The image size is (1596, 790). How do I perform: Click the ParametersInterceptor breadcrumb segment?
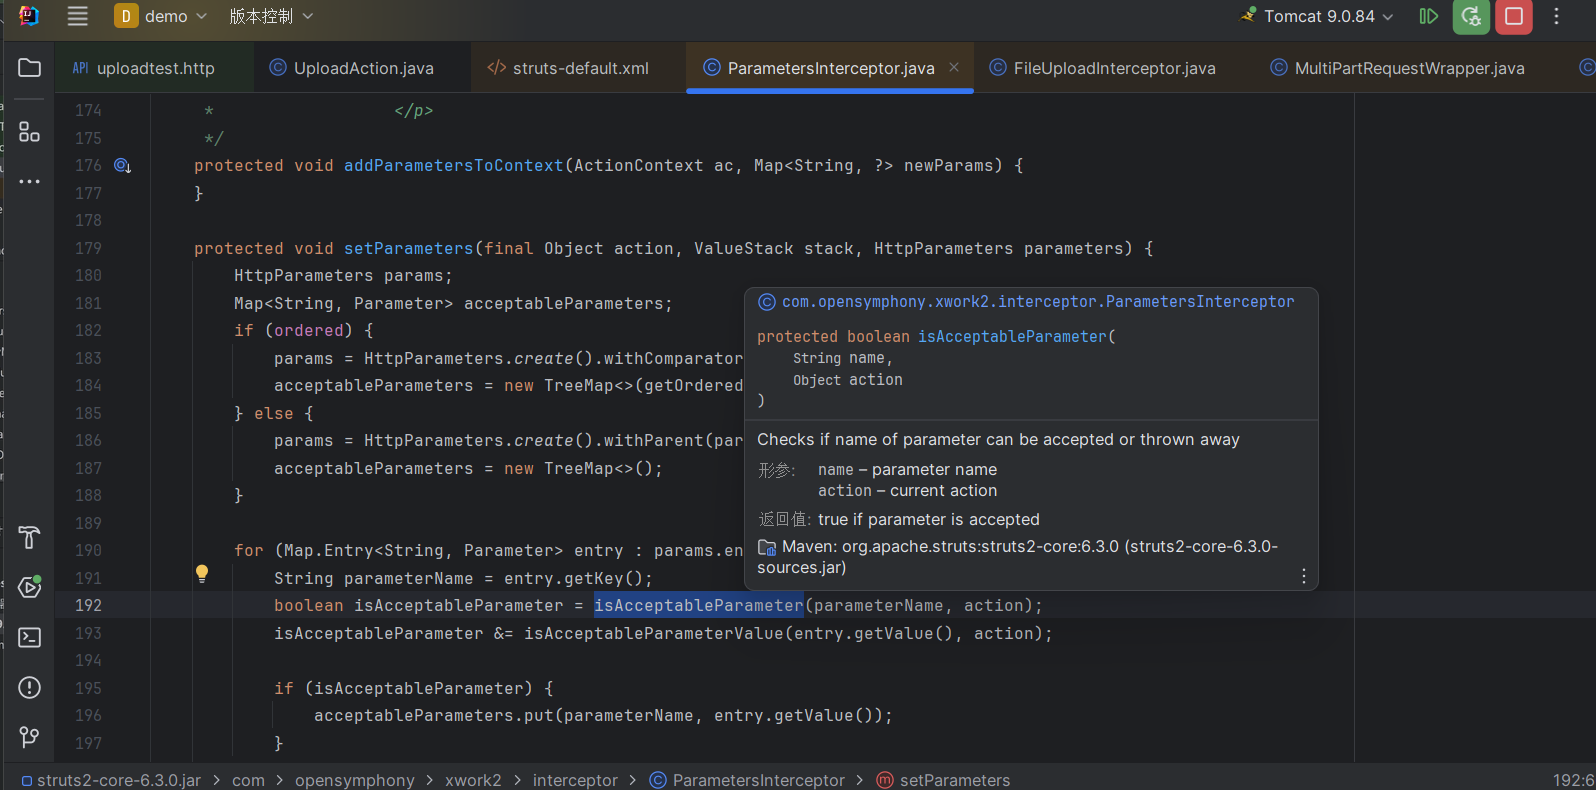(747, 780)
